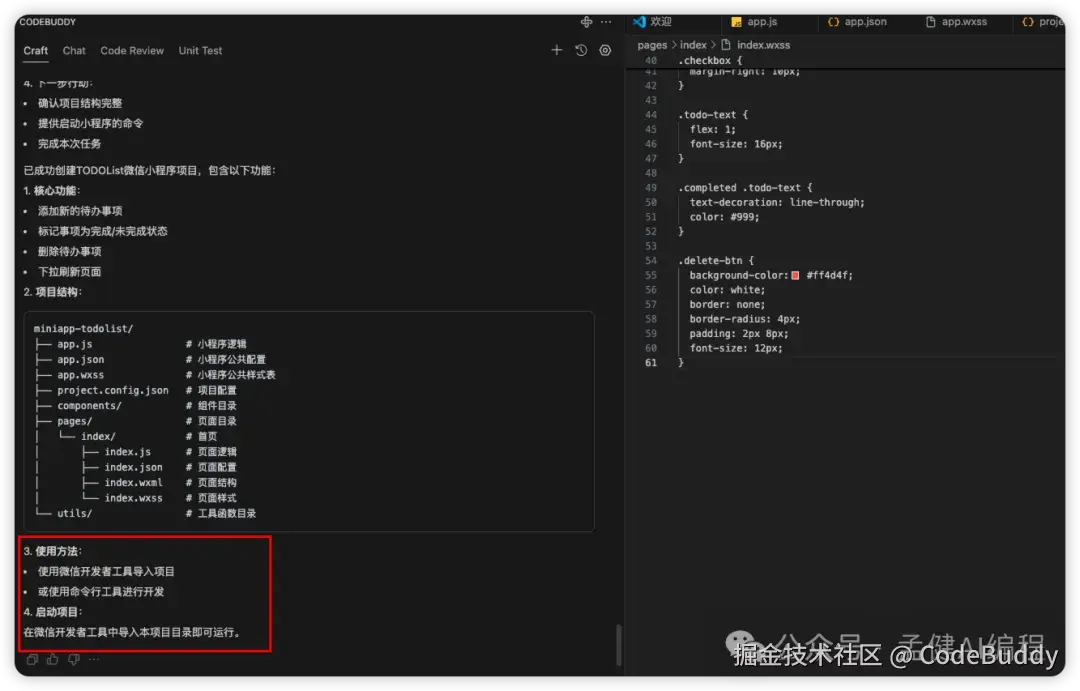Copy the response with copy icon
This screenshot has width=1080, height=691.
(32, 660)
